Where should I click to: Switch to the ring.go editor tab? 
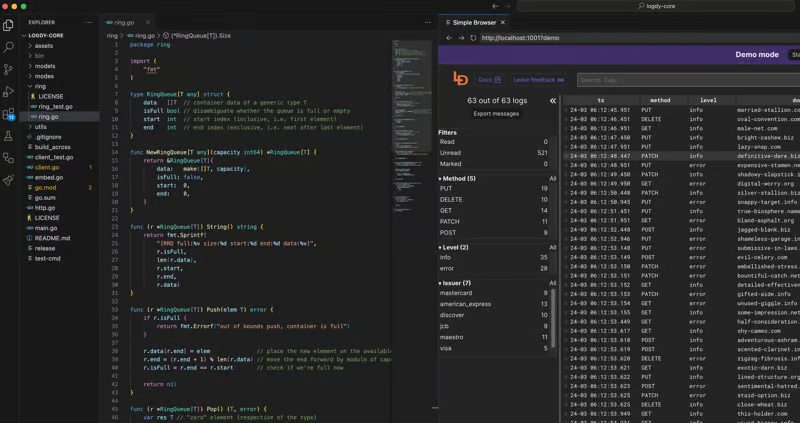pos(123,22)
